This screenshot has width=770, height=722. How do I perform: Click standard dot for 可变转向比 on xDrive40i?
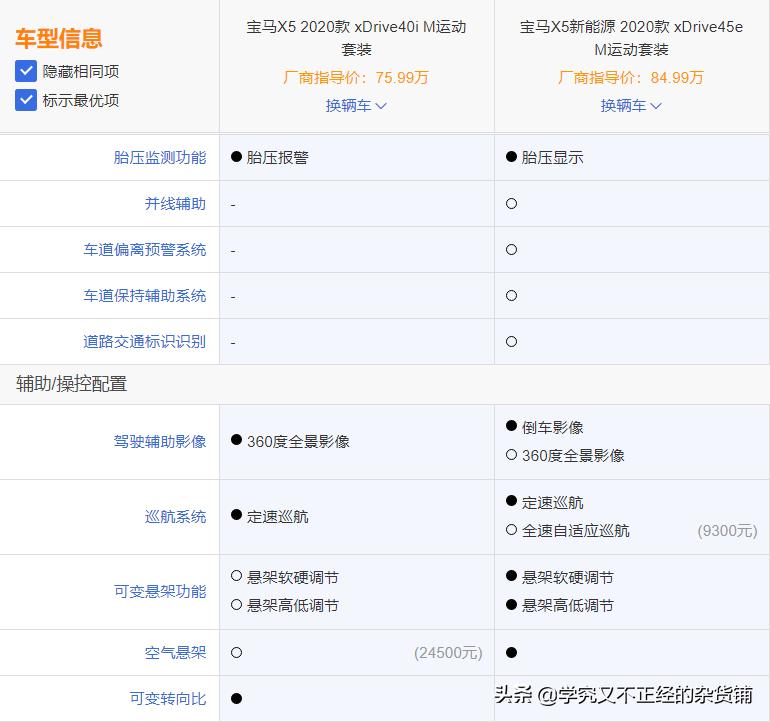[x=236, y=698]
